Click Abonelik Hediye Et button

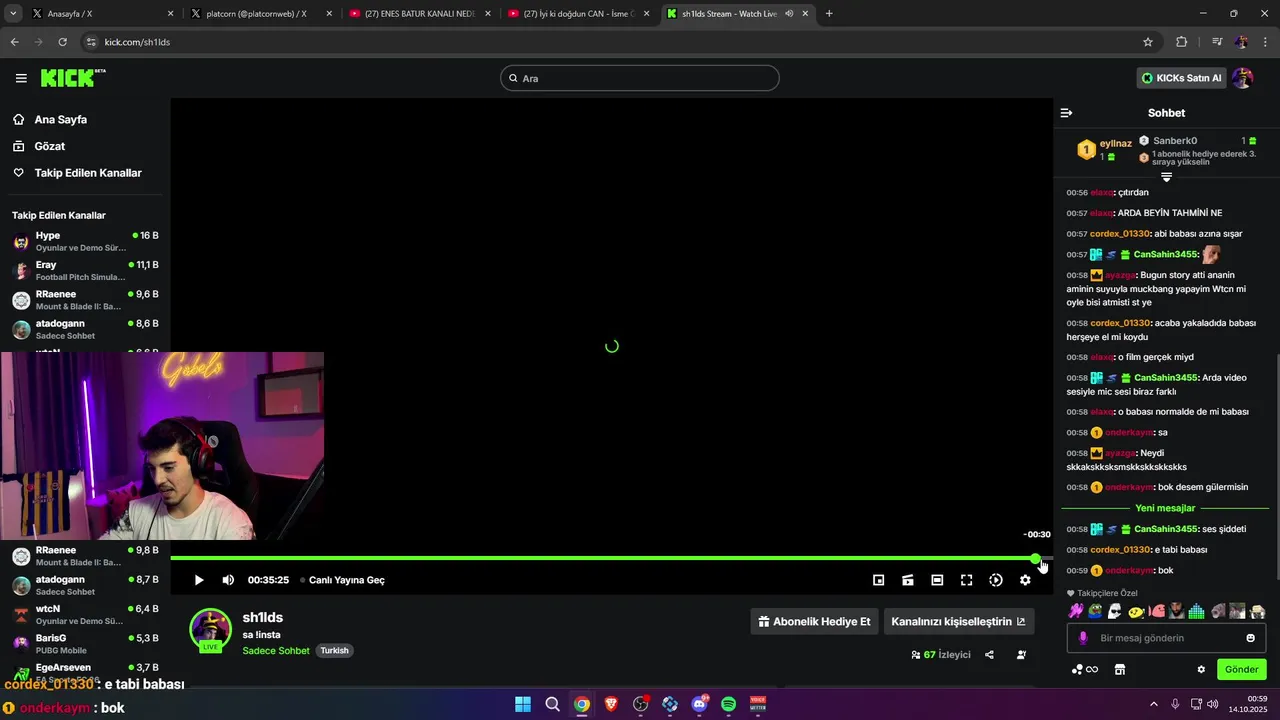814,621
